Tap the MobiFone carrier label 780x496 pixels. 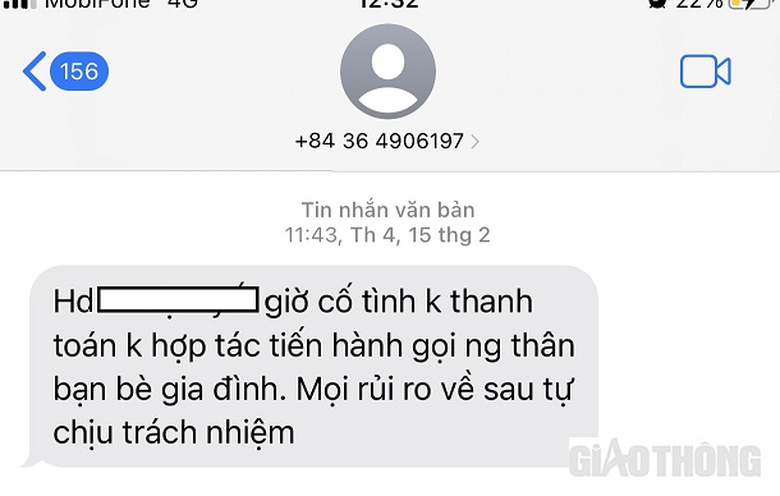[x=98, y=4]
